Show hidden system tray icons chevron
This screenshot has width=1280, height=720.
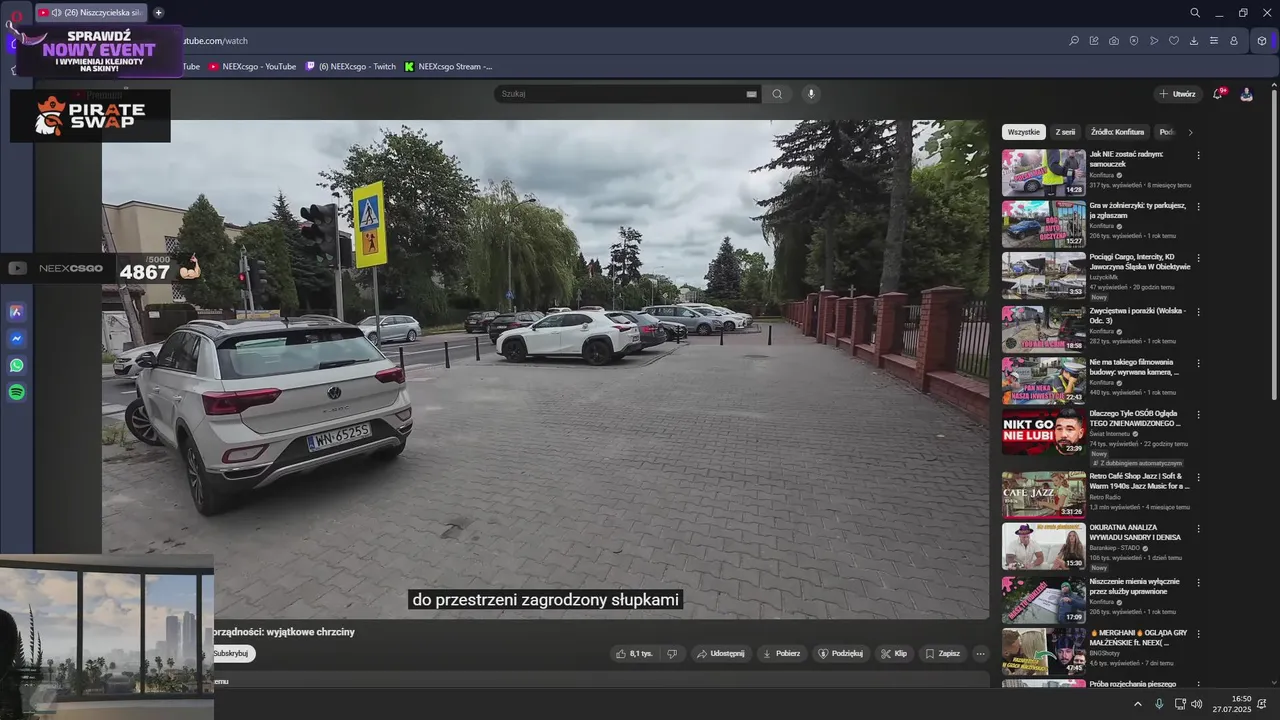pyautogui.click(x=1138, y=704)
